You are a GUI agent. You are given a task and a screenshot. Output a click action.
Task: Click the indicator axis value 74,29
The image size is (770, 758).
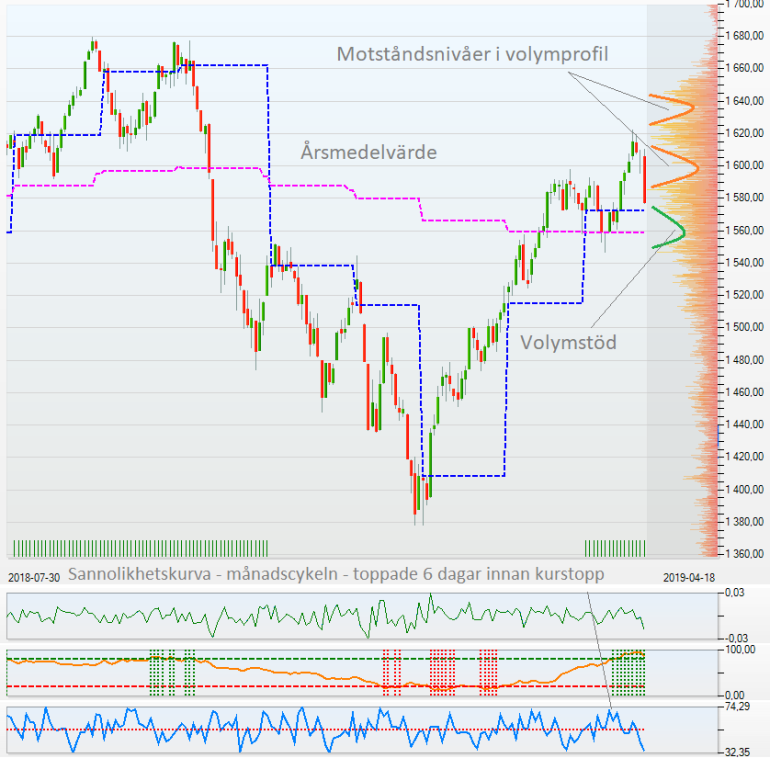738,707
